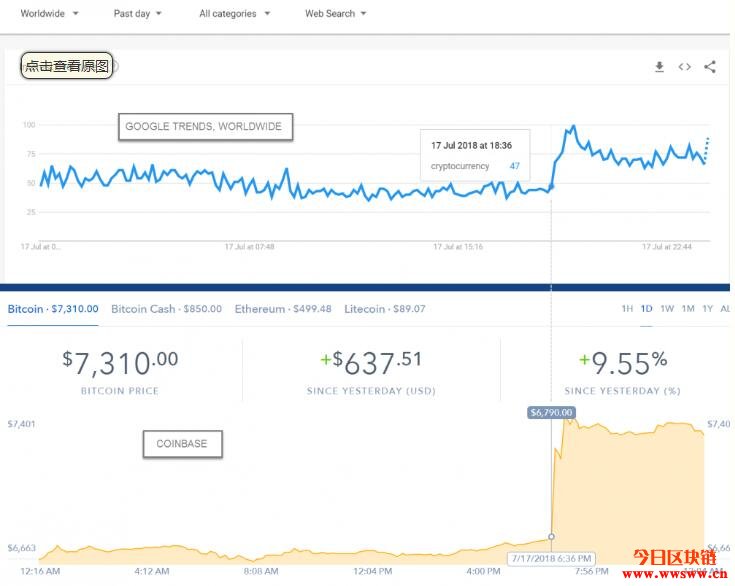
Task: Click the view original image button
Action: 67,66
